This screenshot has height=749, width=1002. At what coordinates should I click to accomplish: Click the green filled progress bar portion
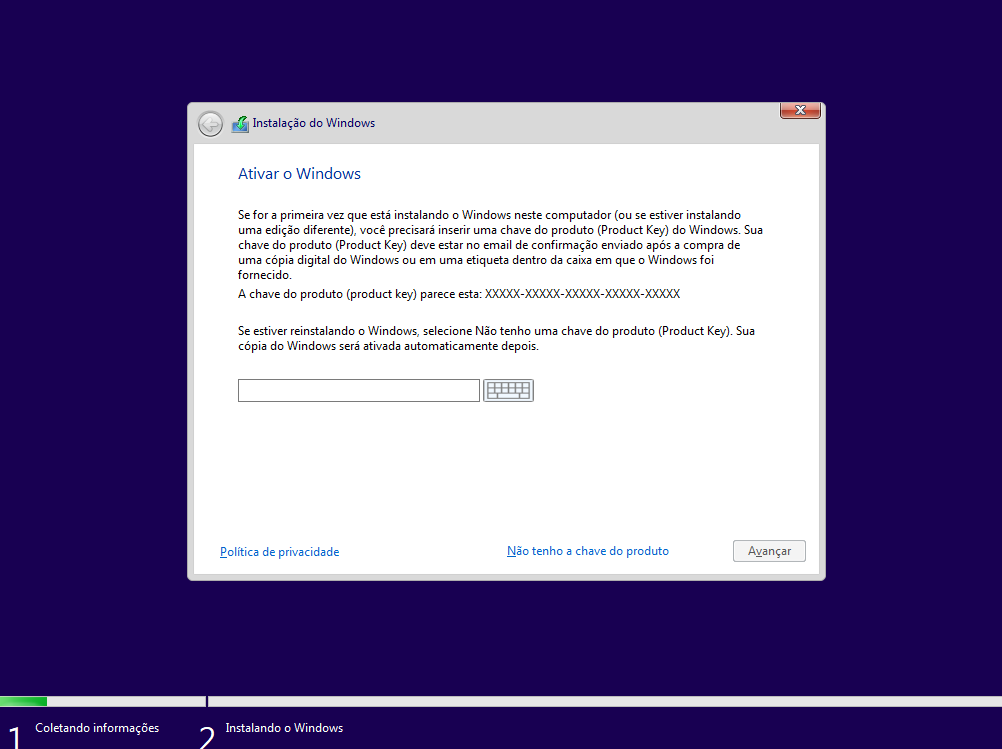tap(23, 701)
